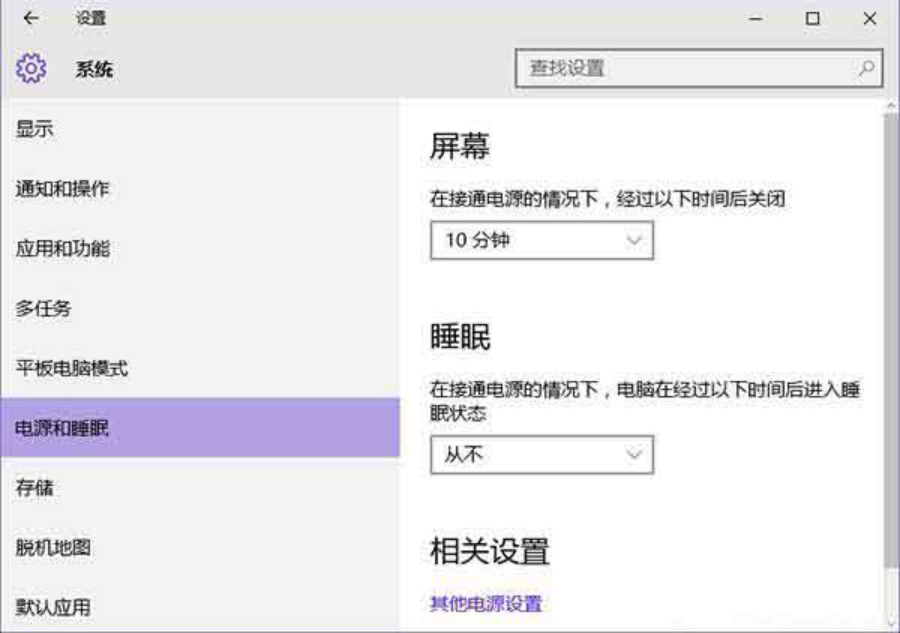Viewport: 900px width, 633px height.
Task: Select the 电源和睡眠 sidebar item
Action: click(x=62, y=428)
